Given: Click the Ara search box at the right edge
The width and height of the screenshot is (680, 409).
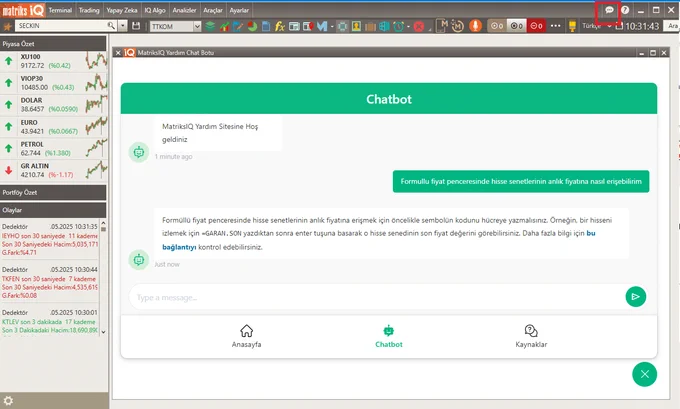Looking at the screenshot, I should tap(673, 26).
